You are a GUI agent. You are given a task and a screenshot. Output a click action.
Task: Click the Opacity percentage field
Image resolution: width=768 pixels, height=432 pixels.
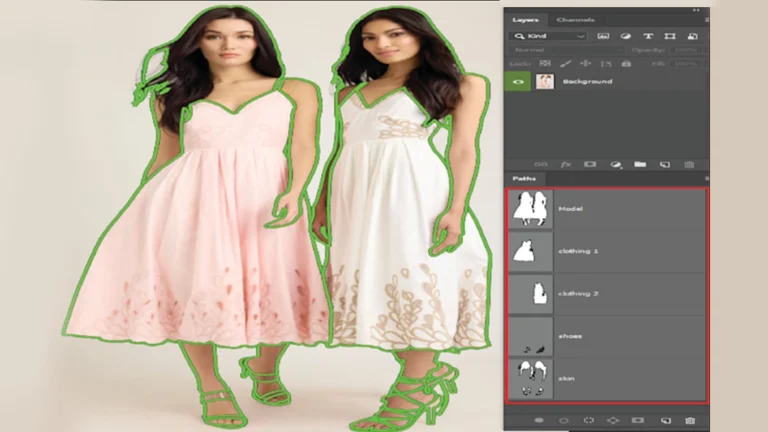click(x=686, y=50)
